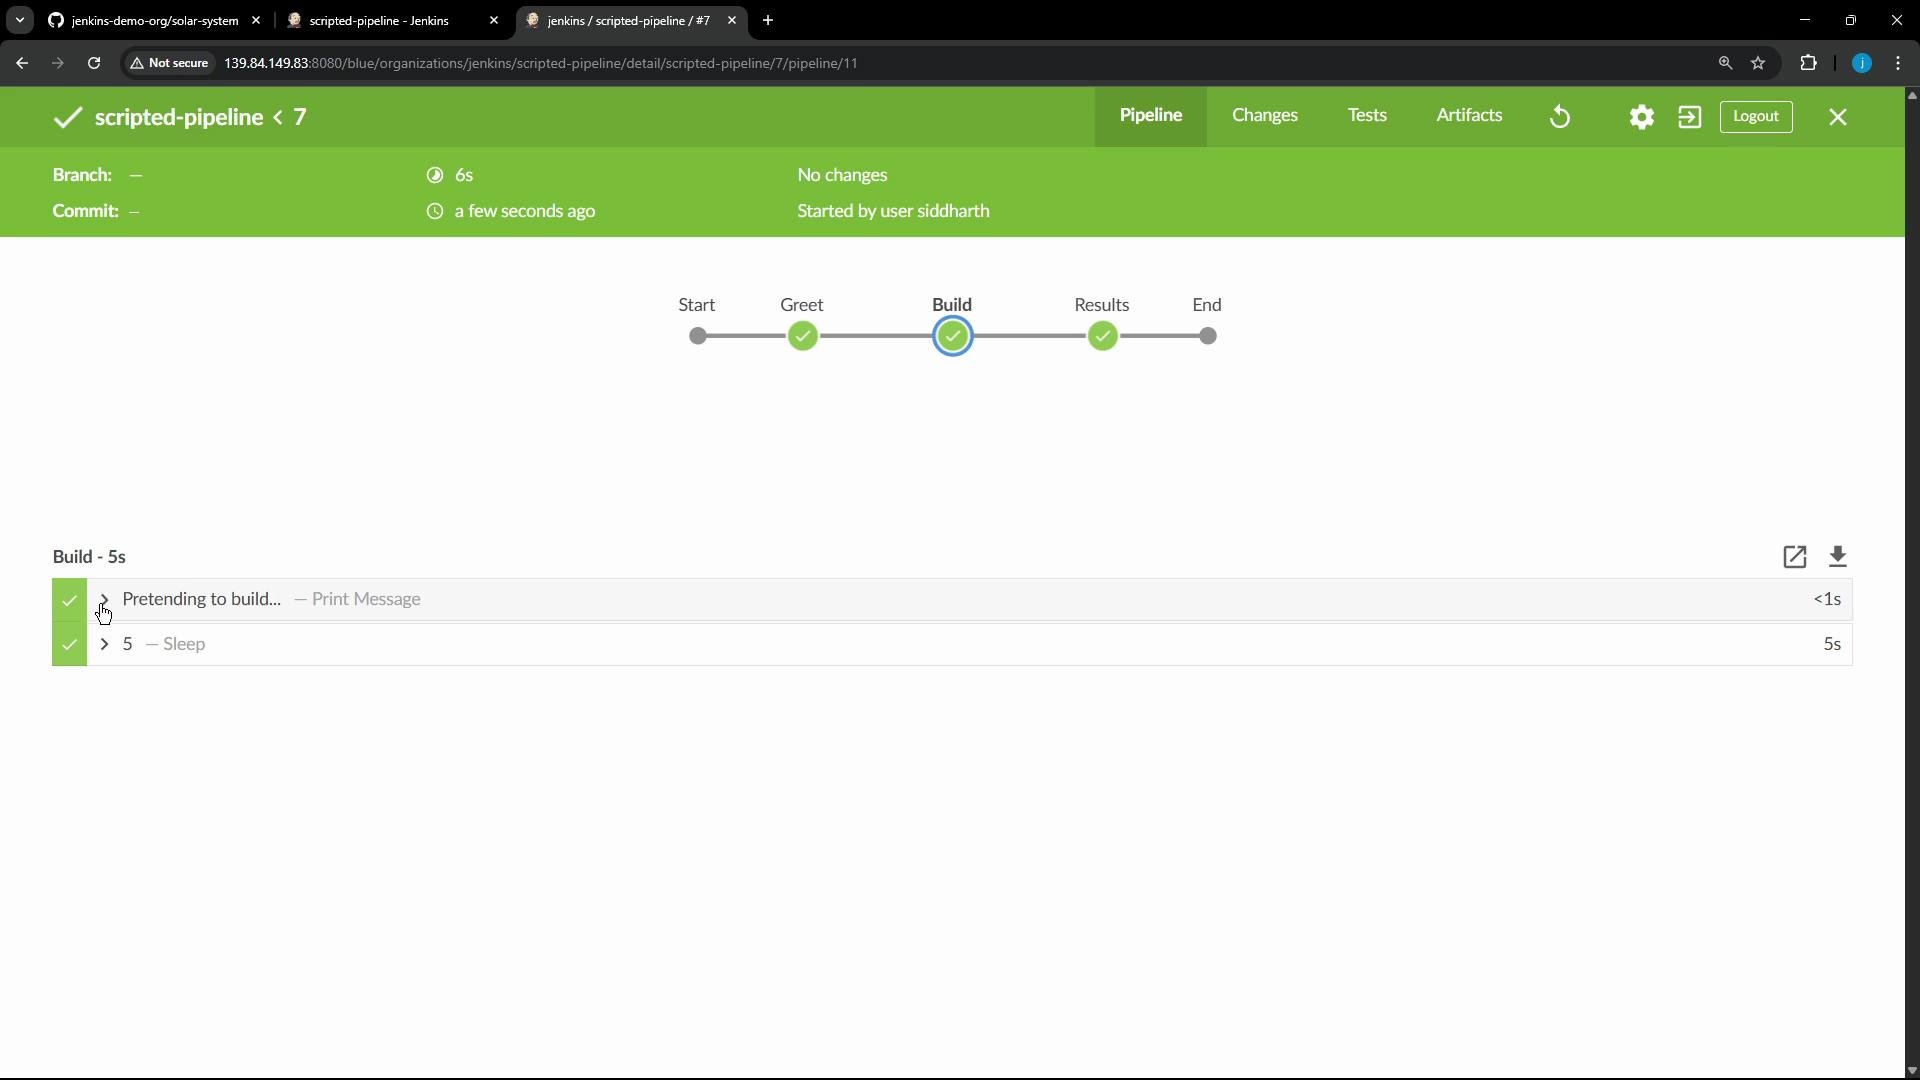Select the Build stage node
This screenshot has width=1920, height=1080.
pos(953,337)
